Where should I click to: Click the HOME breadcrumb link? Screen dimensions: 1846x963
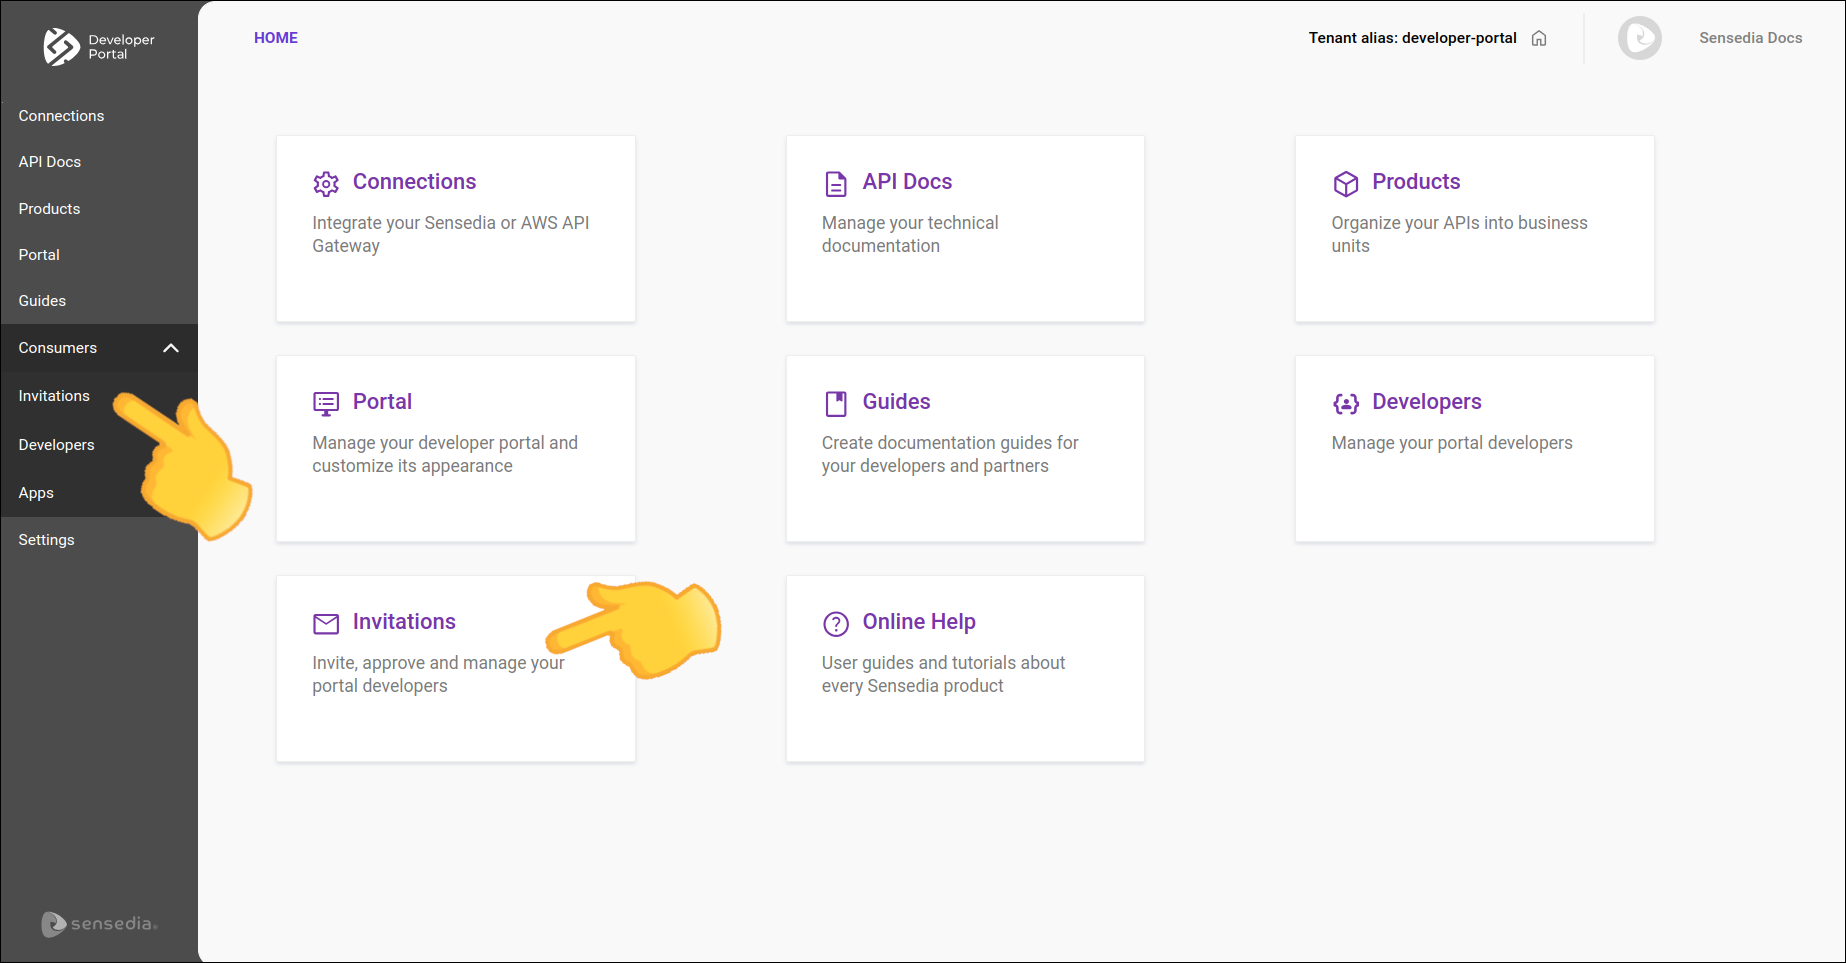[x=276, y=38]
